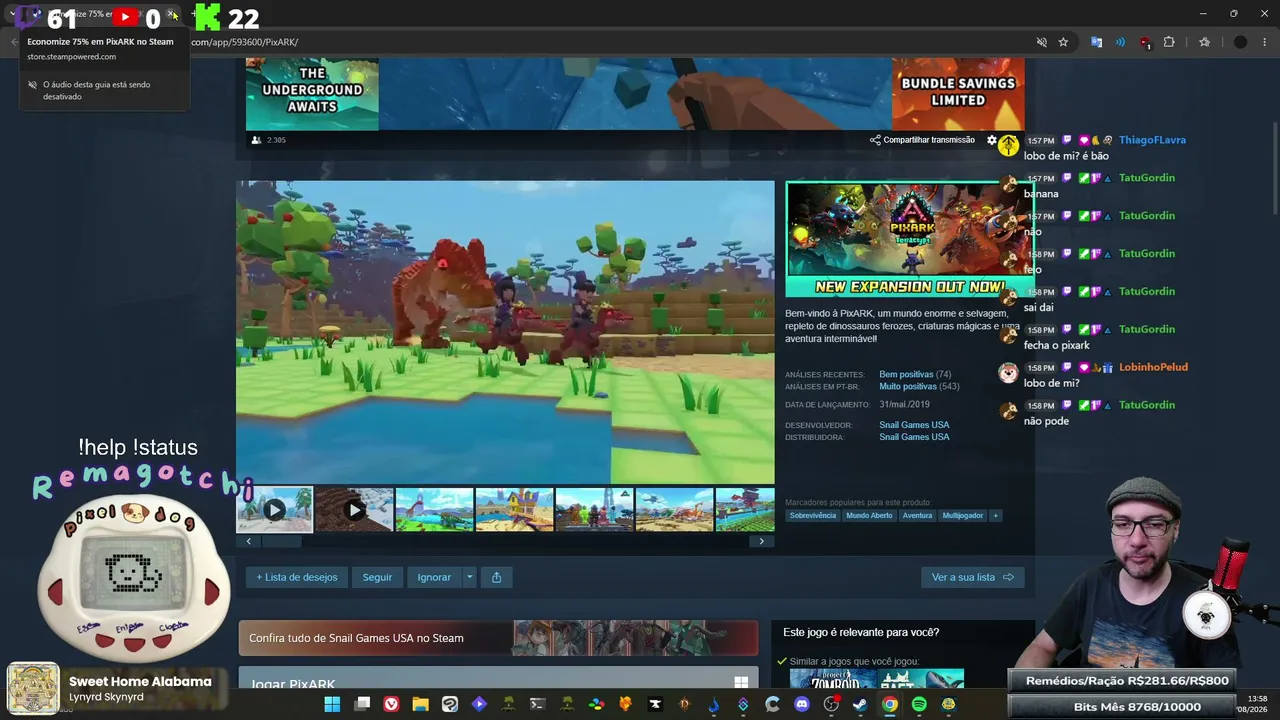Click Bundle Savings Limited banner

pyautogui.click(x=958, y=94)
